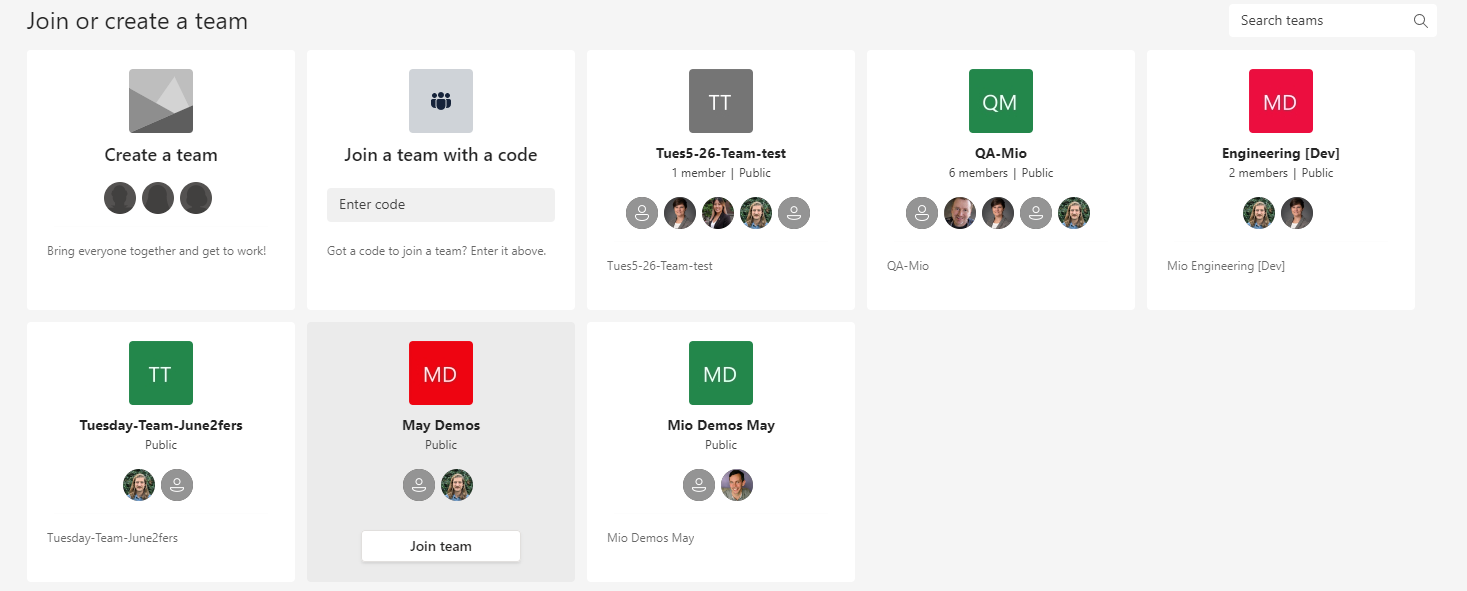The height and width of the screenshot is (591, 1467).
Task: Select the join-with-code people icon
Action: (440, 100)
